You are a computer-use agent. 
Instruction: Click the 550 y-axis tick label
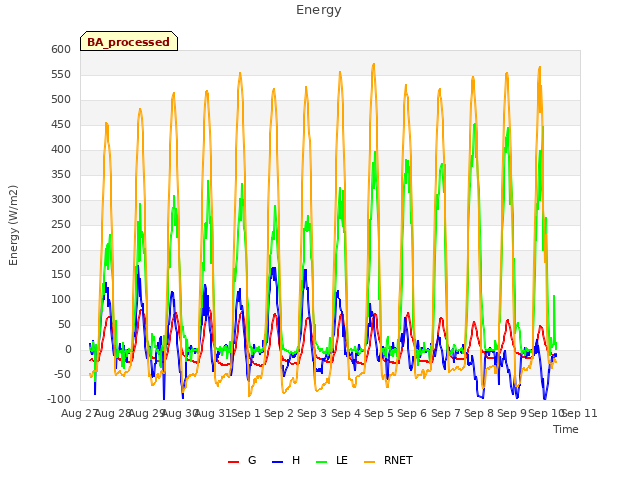[x=61, y=75]
